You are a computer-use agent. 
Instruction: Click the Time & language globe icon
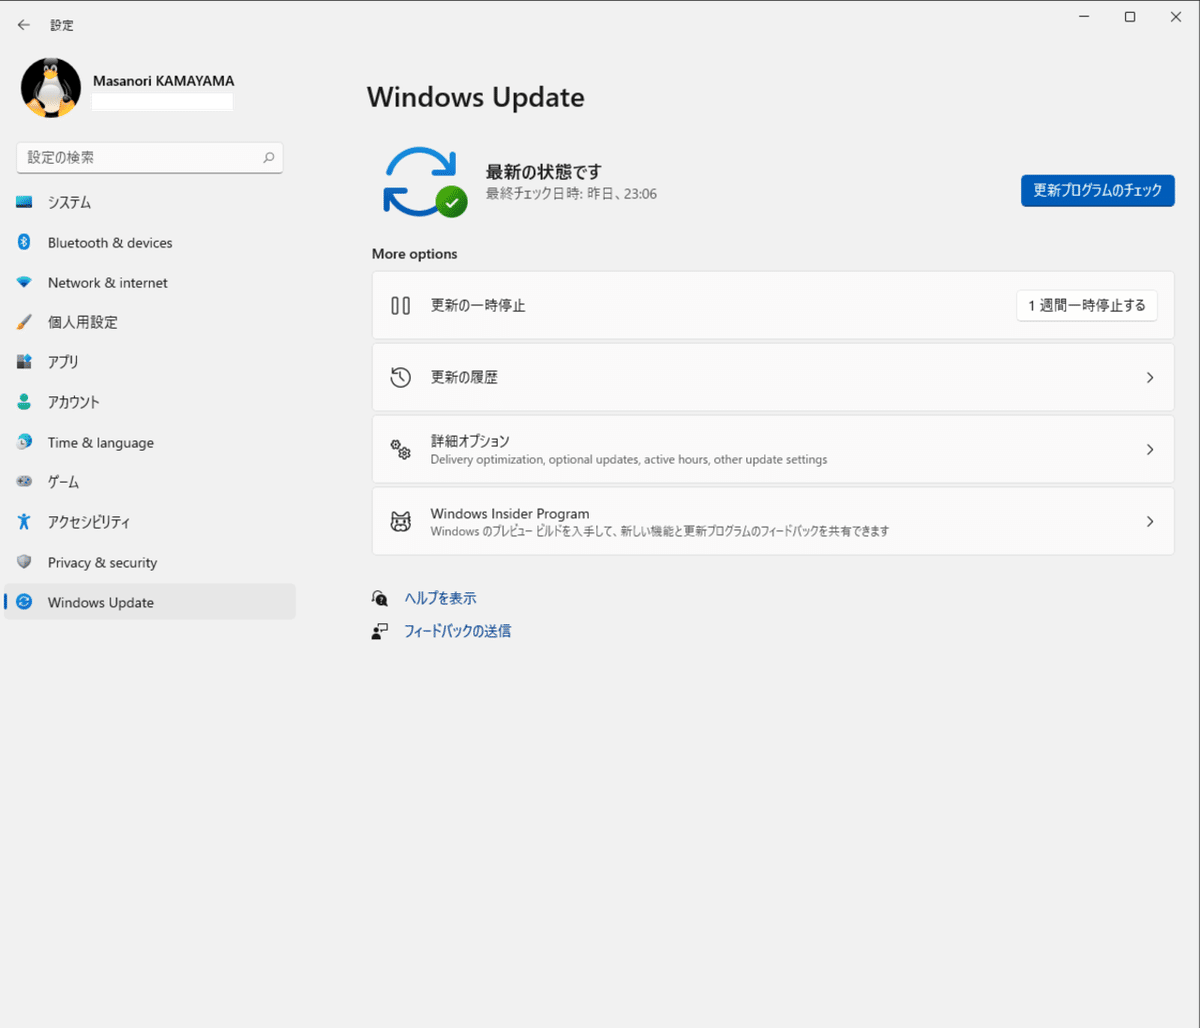pyautogui.click(x=25, y=442)
